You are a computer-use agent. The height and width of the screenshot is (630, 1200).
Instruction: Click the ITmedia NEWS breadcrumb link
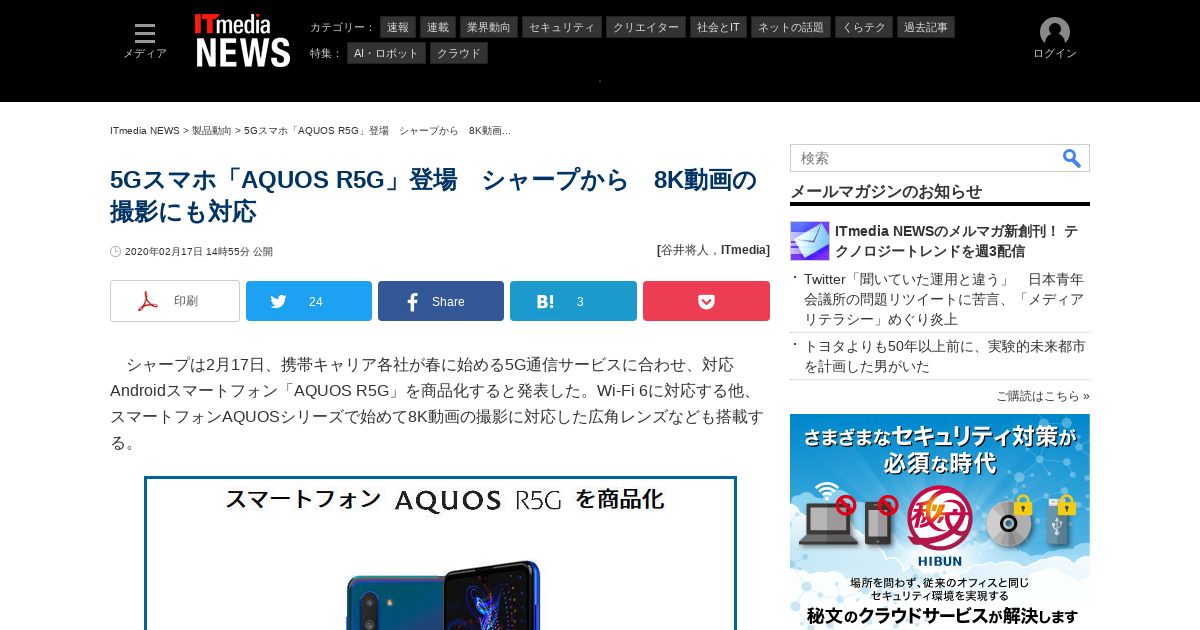click(145, 131)
